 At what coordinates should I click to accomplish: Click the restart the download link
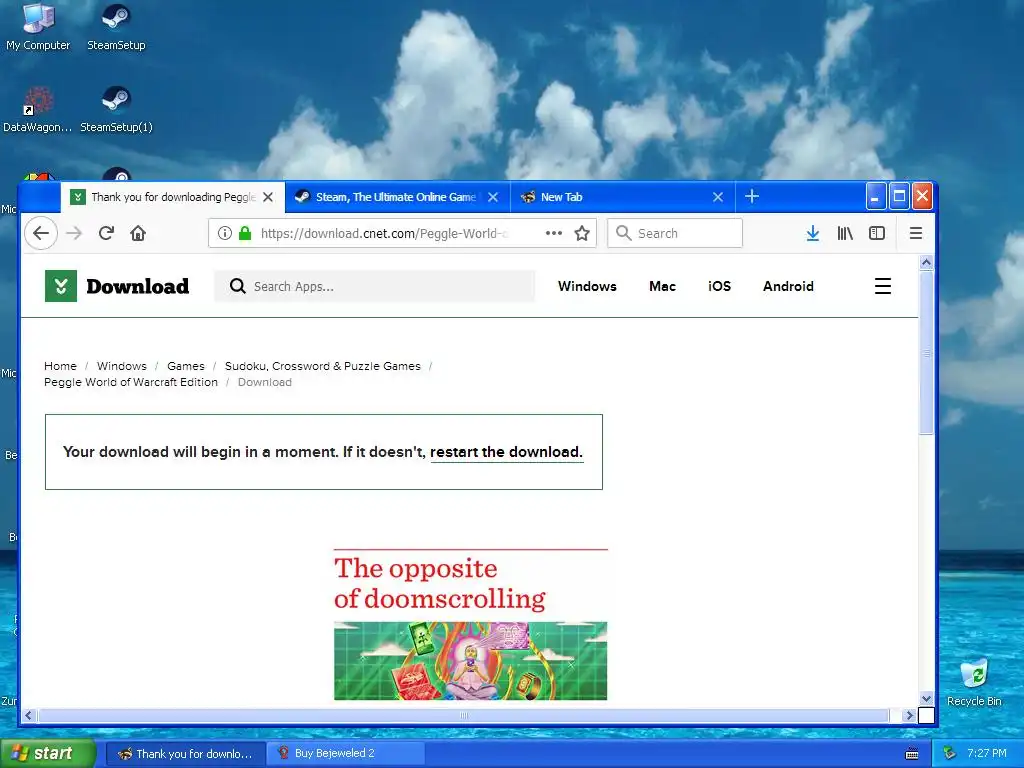(x=506, y=452)
